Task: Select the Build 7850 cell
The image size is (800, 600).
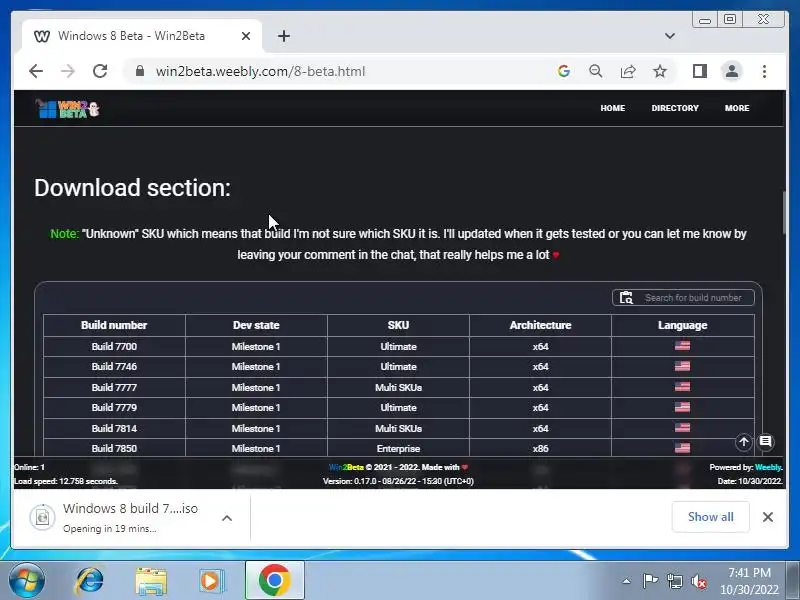Action: click(114, 448)
